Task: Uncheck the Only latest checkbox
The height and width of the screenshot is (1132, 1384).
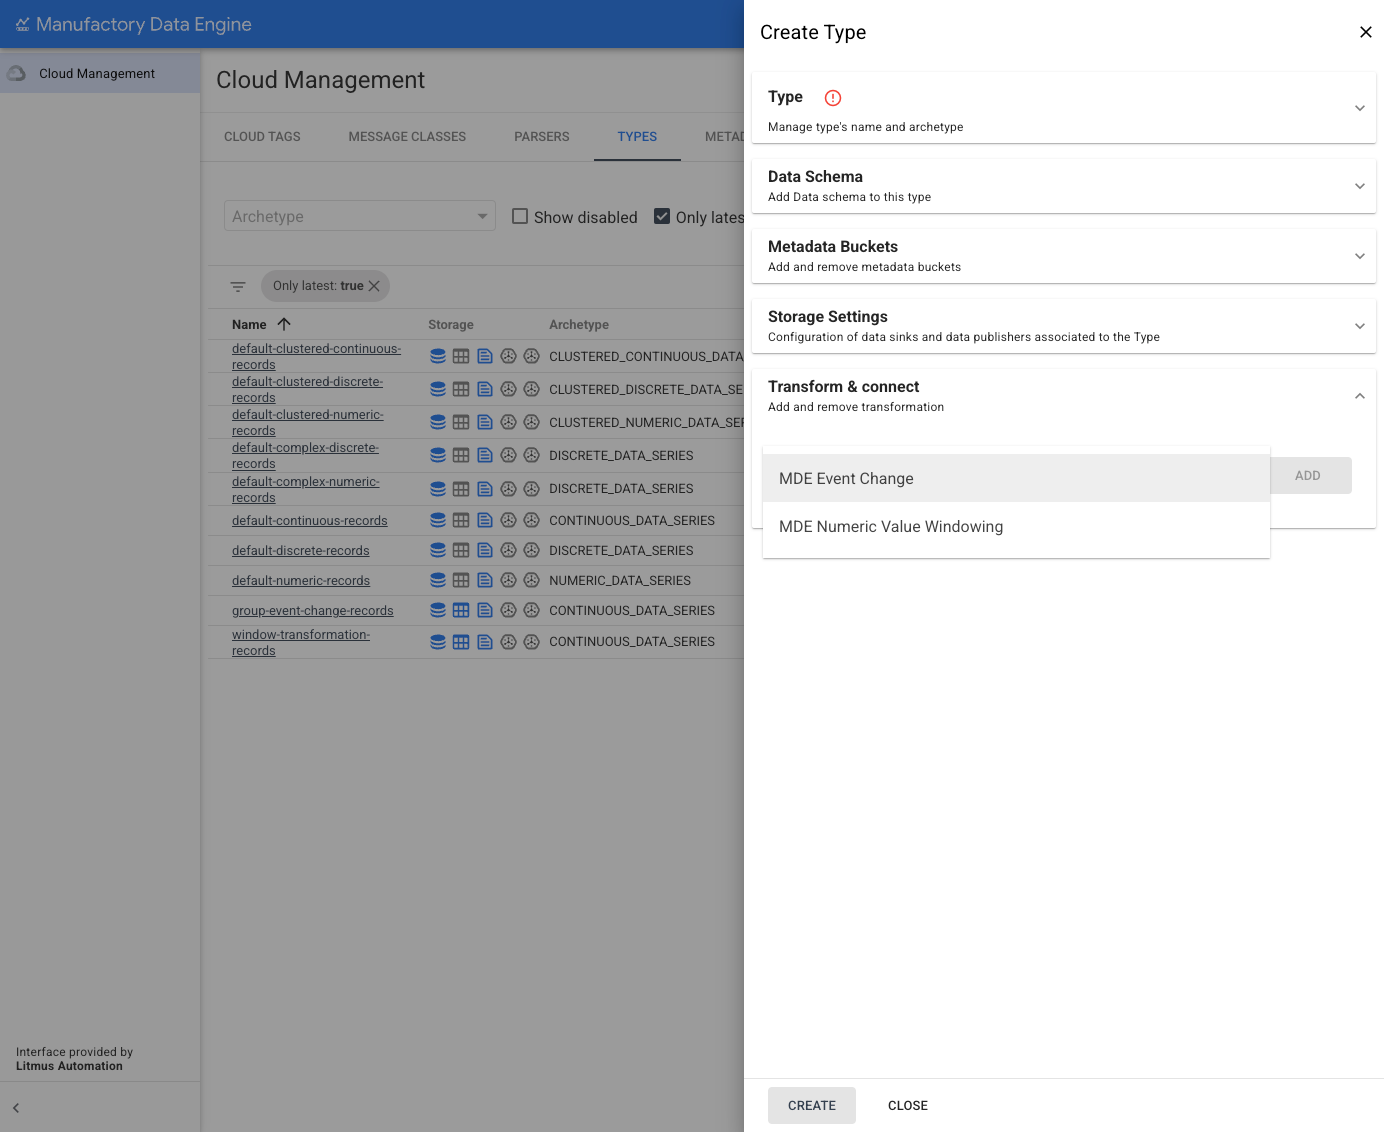Action: [x=662, y=217]
